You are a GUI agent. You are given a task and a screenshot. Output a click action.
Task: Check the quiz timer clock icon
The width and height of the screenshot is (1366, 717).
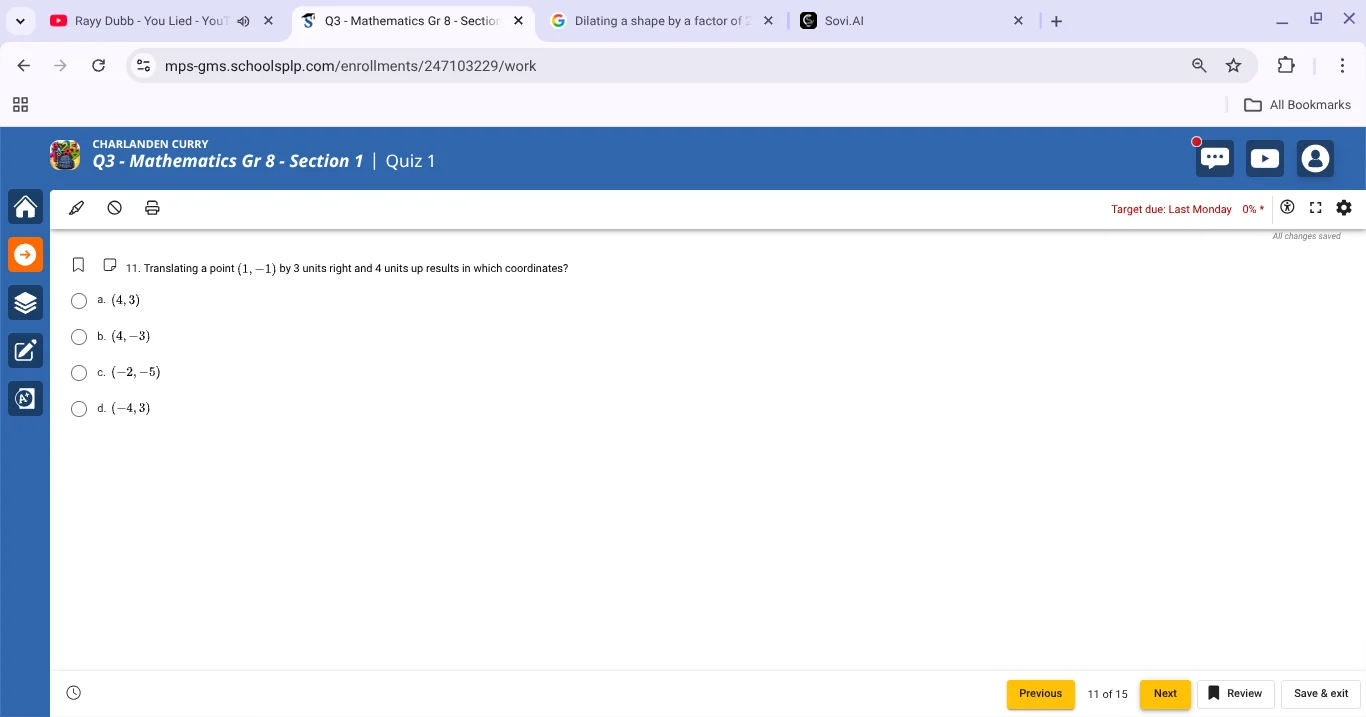73,692
